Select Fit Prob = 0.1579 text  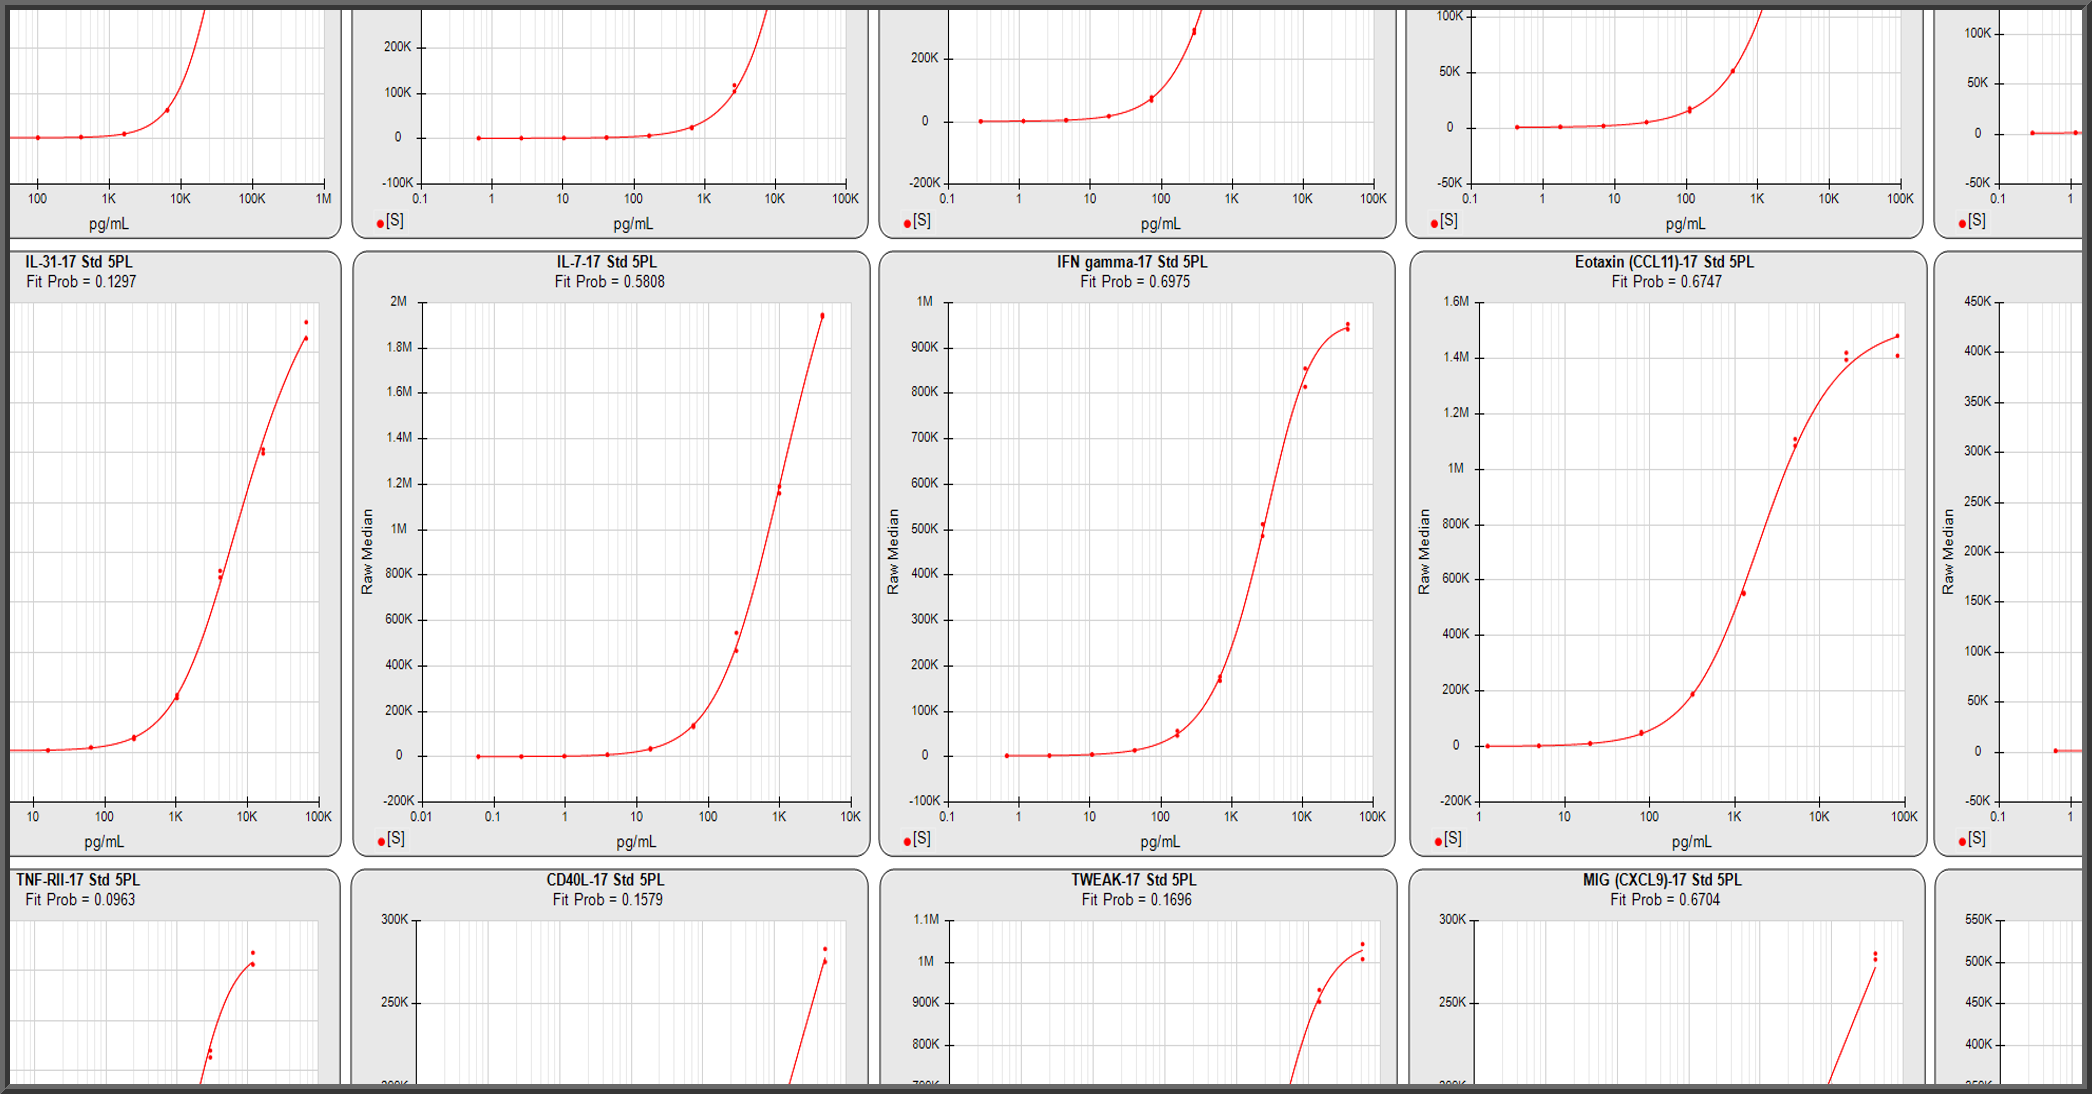(608, 900)
